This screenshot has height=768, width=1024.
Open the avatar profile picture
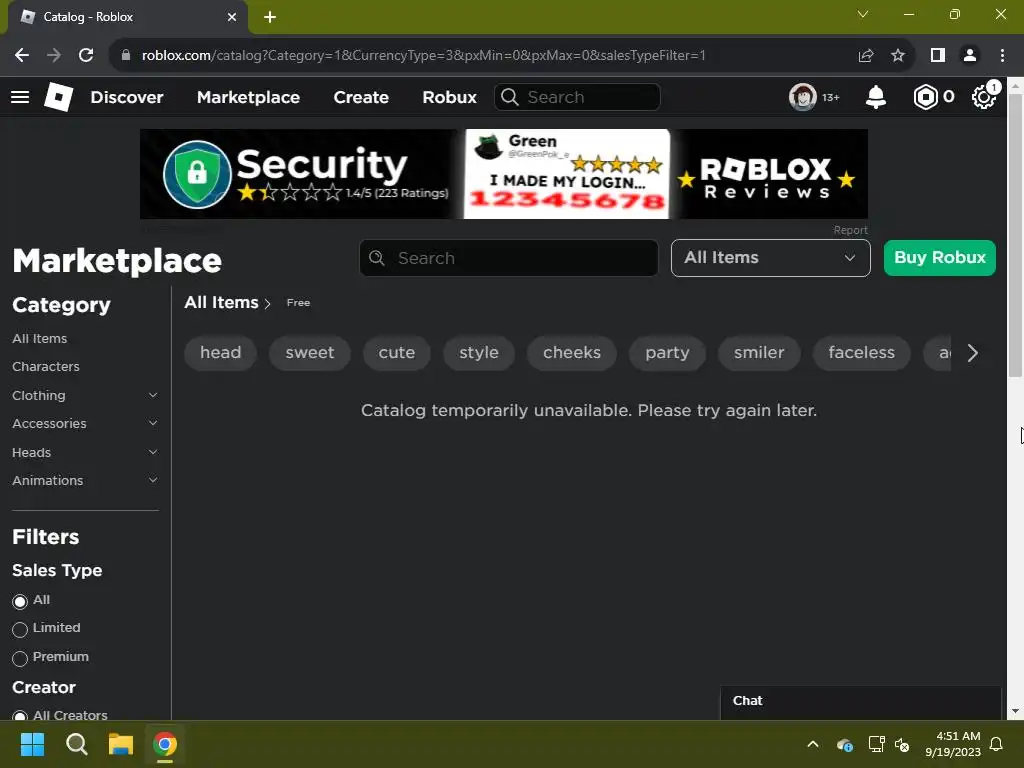tap(802, 97)
